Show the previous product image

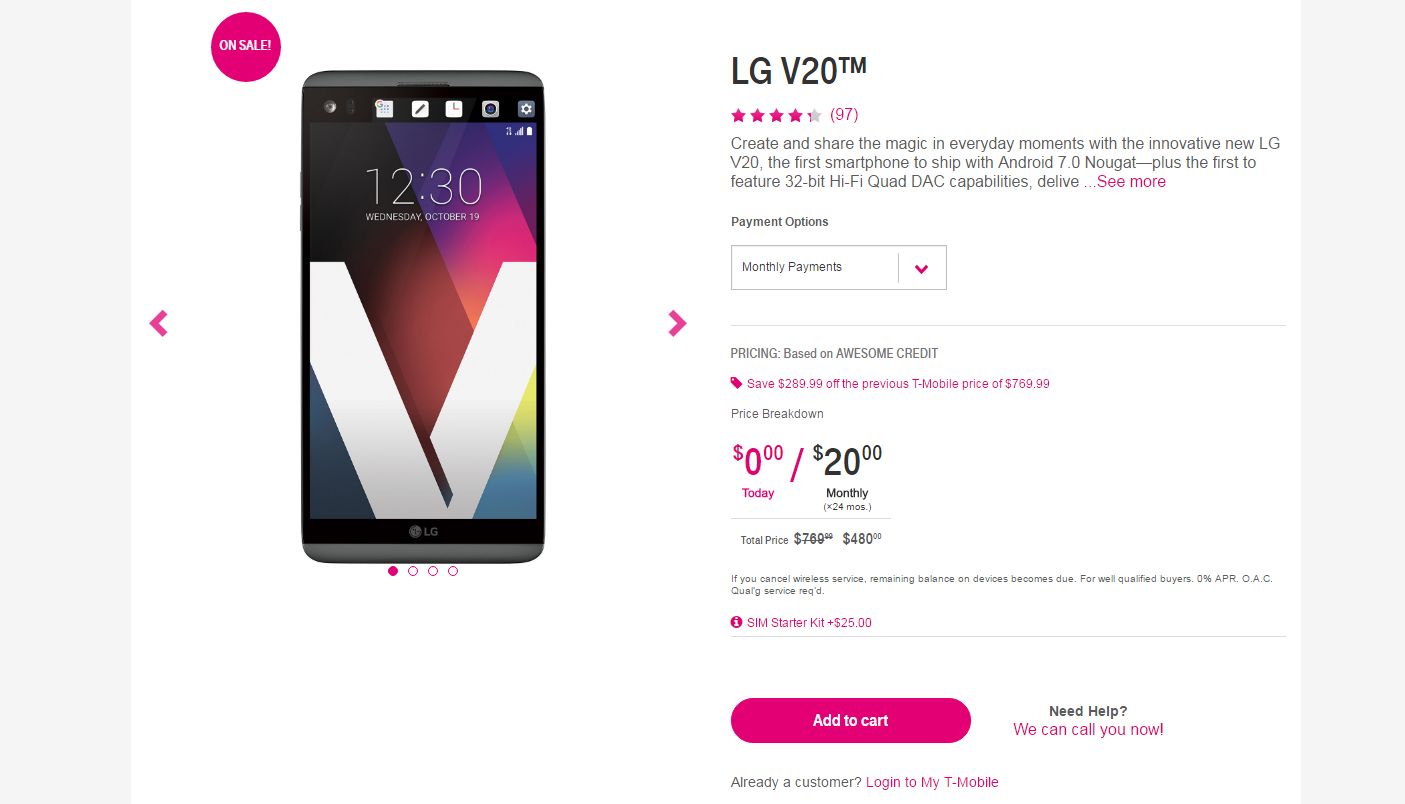(158, 323)
